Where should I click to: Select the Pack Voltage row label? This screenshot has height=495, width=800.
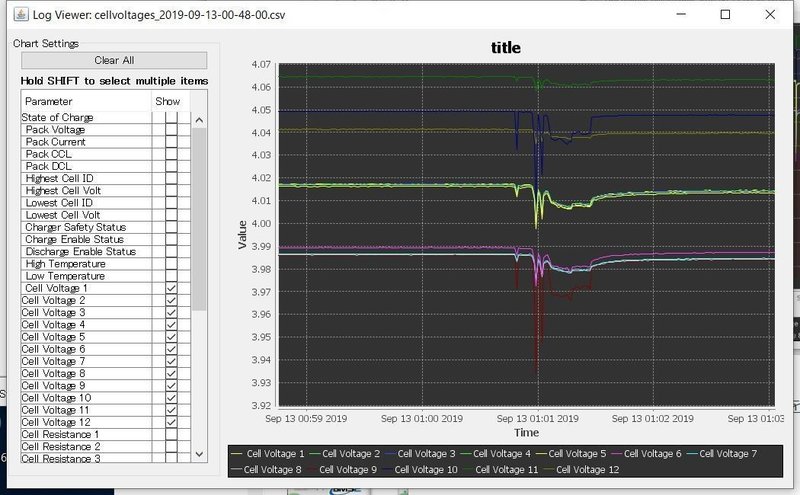click(x=55, y=130)
